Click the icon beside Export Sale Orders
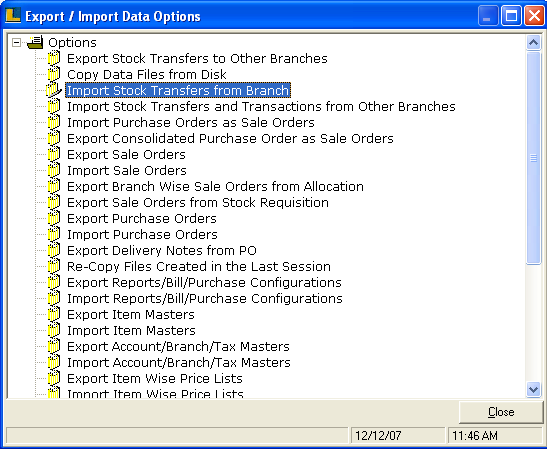Viewport: 547px width, 449px height. [54, 154]
